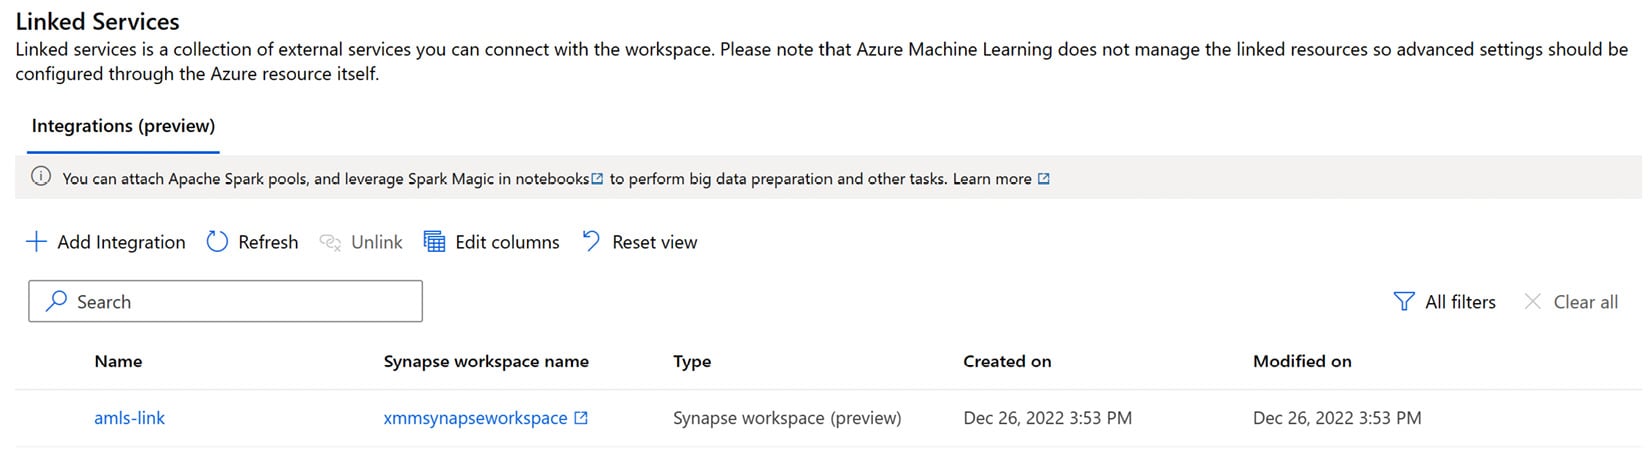The height and width of the screenshot is (454, 1650).
Task: Click the magnifier icon in Search box
Action: tap(57, 301)
